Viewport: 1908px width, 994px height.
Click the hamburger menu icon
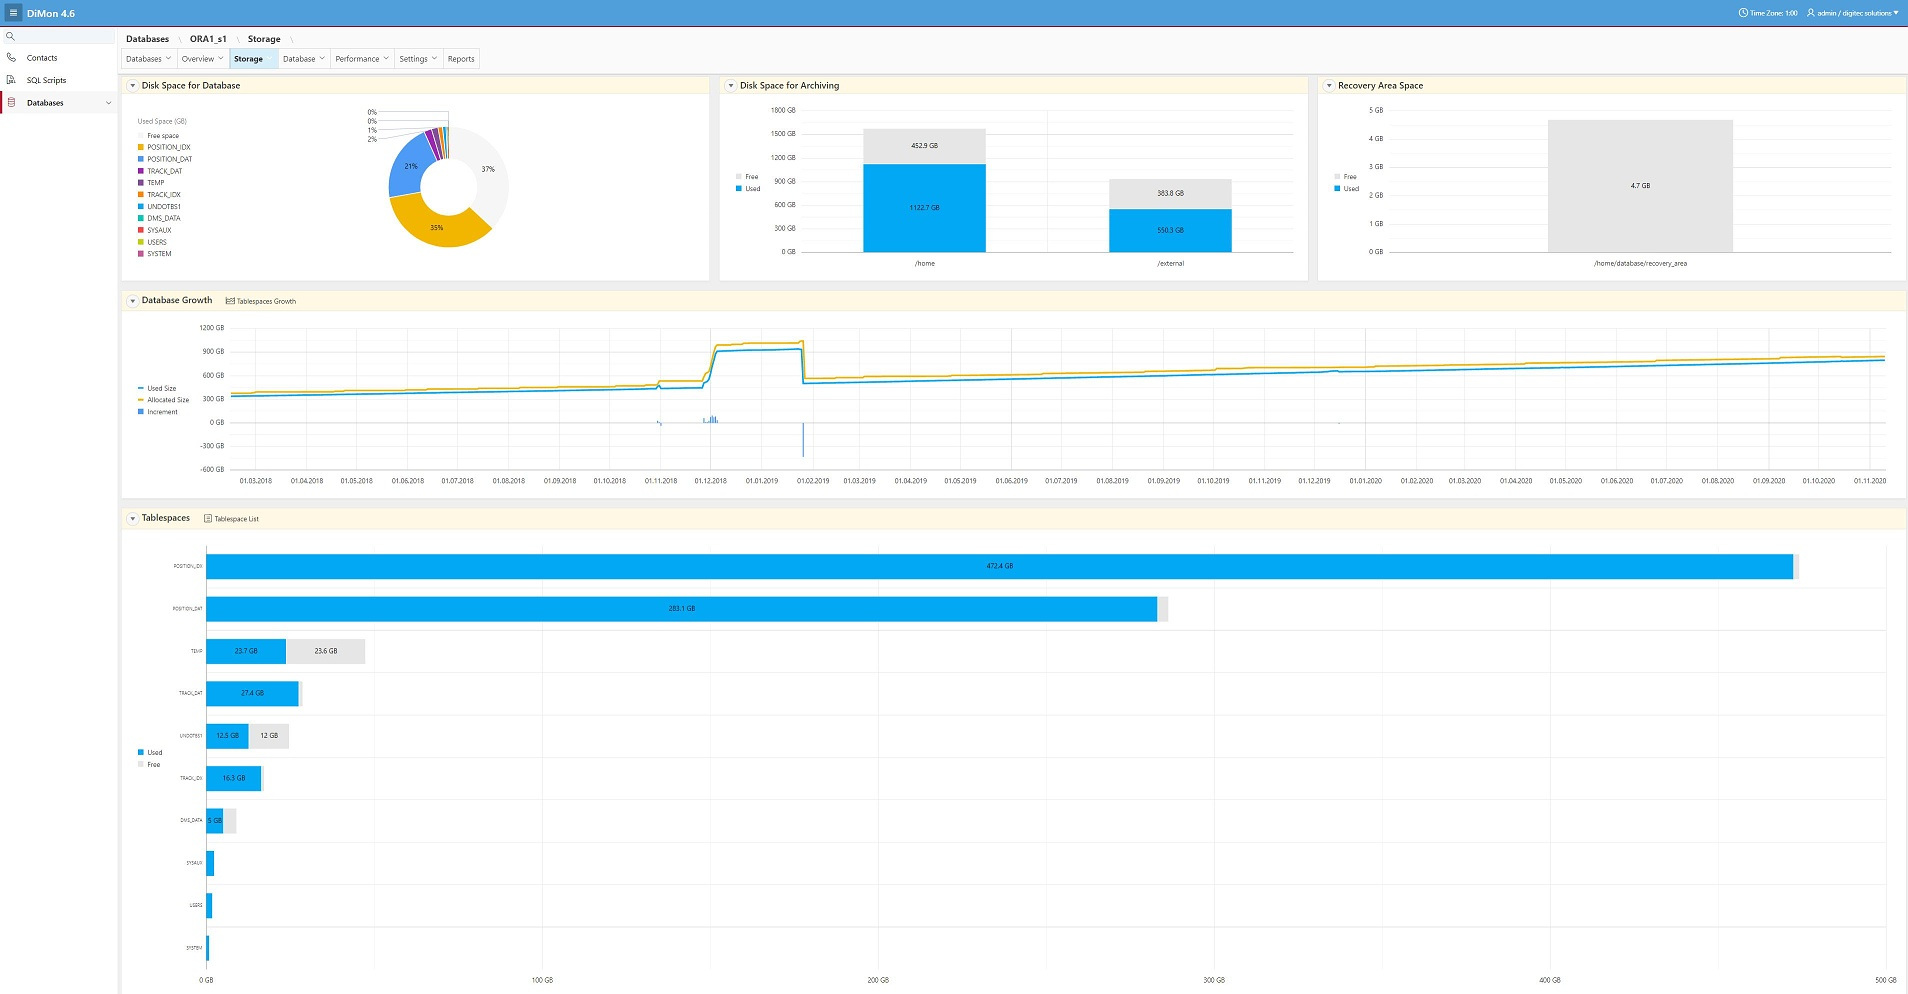[13, 13]
